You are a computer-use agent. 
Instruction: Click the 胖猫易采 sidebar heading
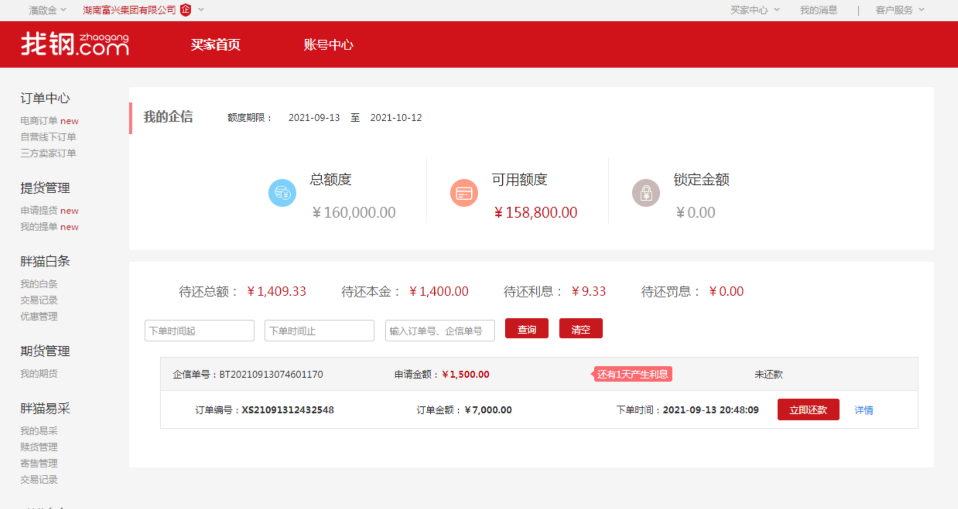coord(45,408)
